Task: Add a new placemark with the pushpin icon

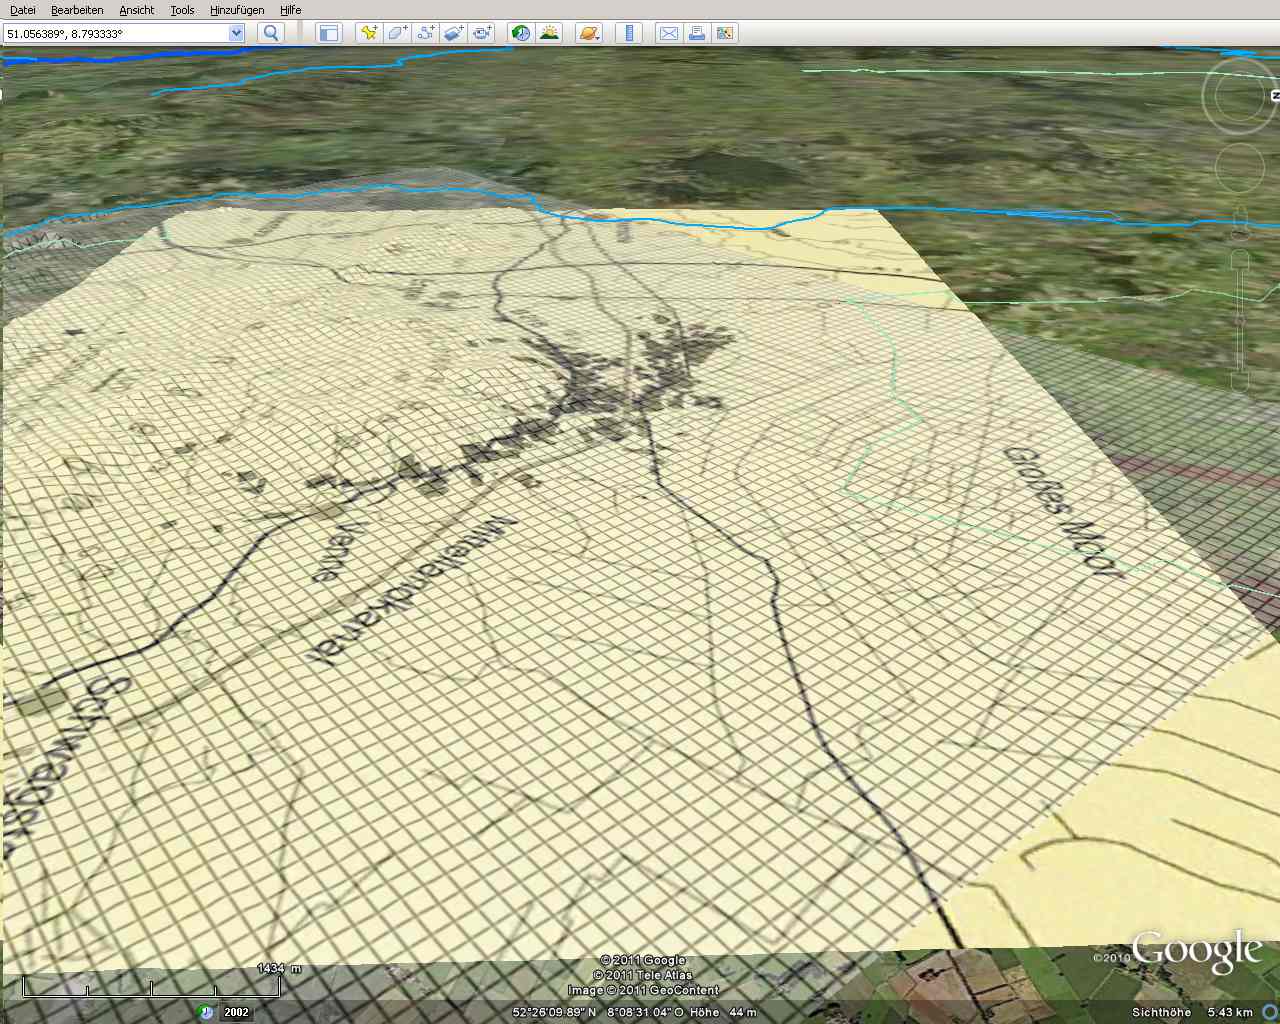Action: coord(369,33)
